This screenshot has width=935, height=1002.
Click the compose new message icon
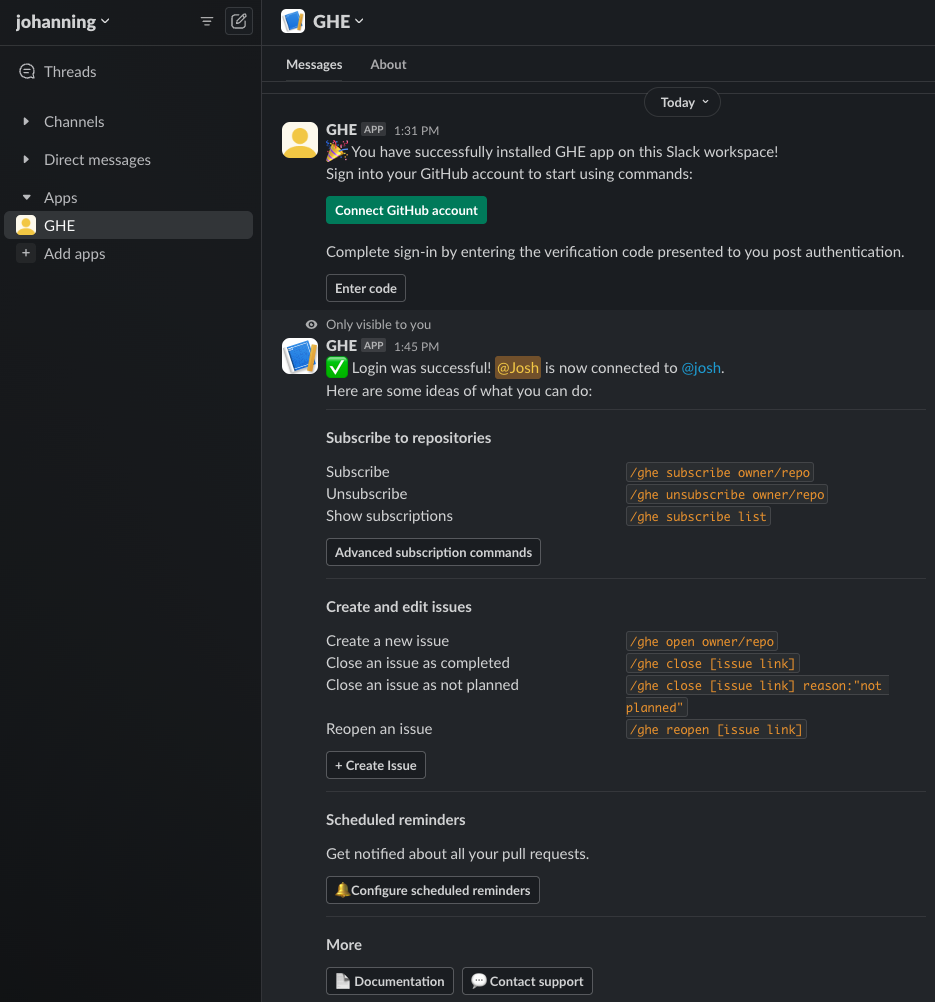(x=239, y=21)
